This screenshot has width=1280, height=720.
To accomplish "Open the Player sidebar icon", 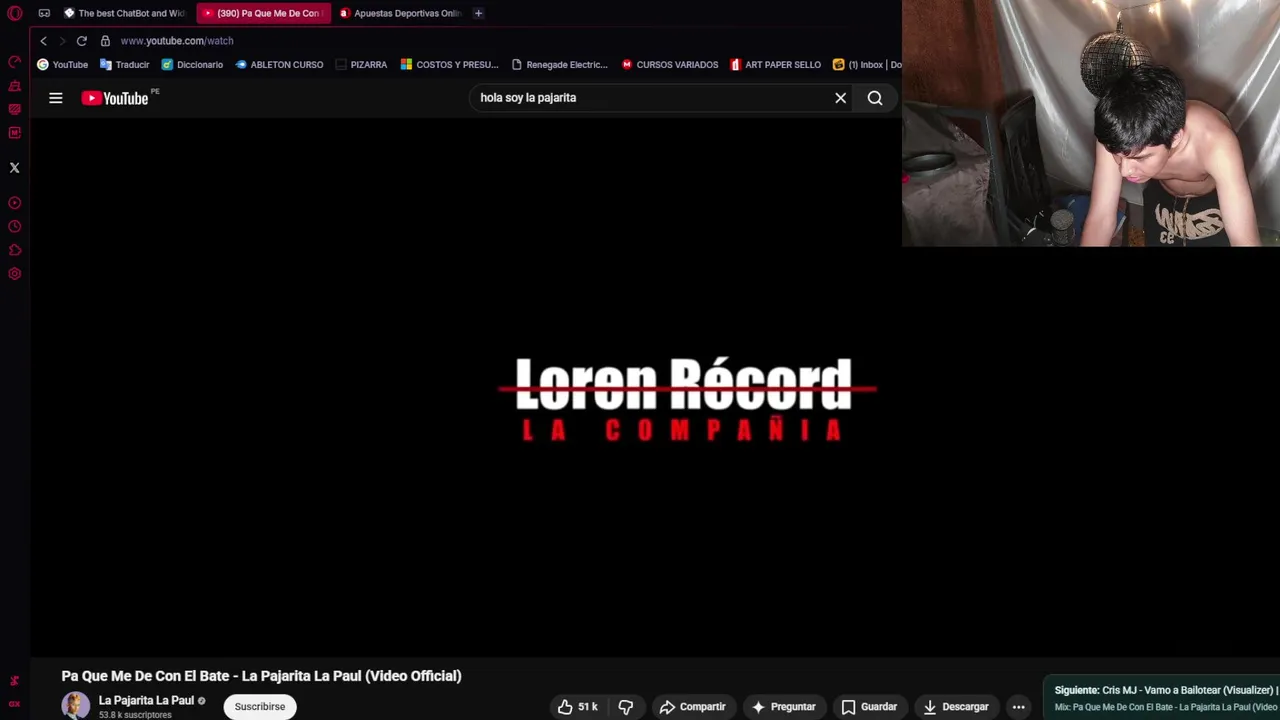I will click(x=14, y=203).
